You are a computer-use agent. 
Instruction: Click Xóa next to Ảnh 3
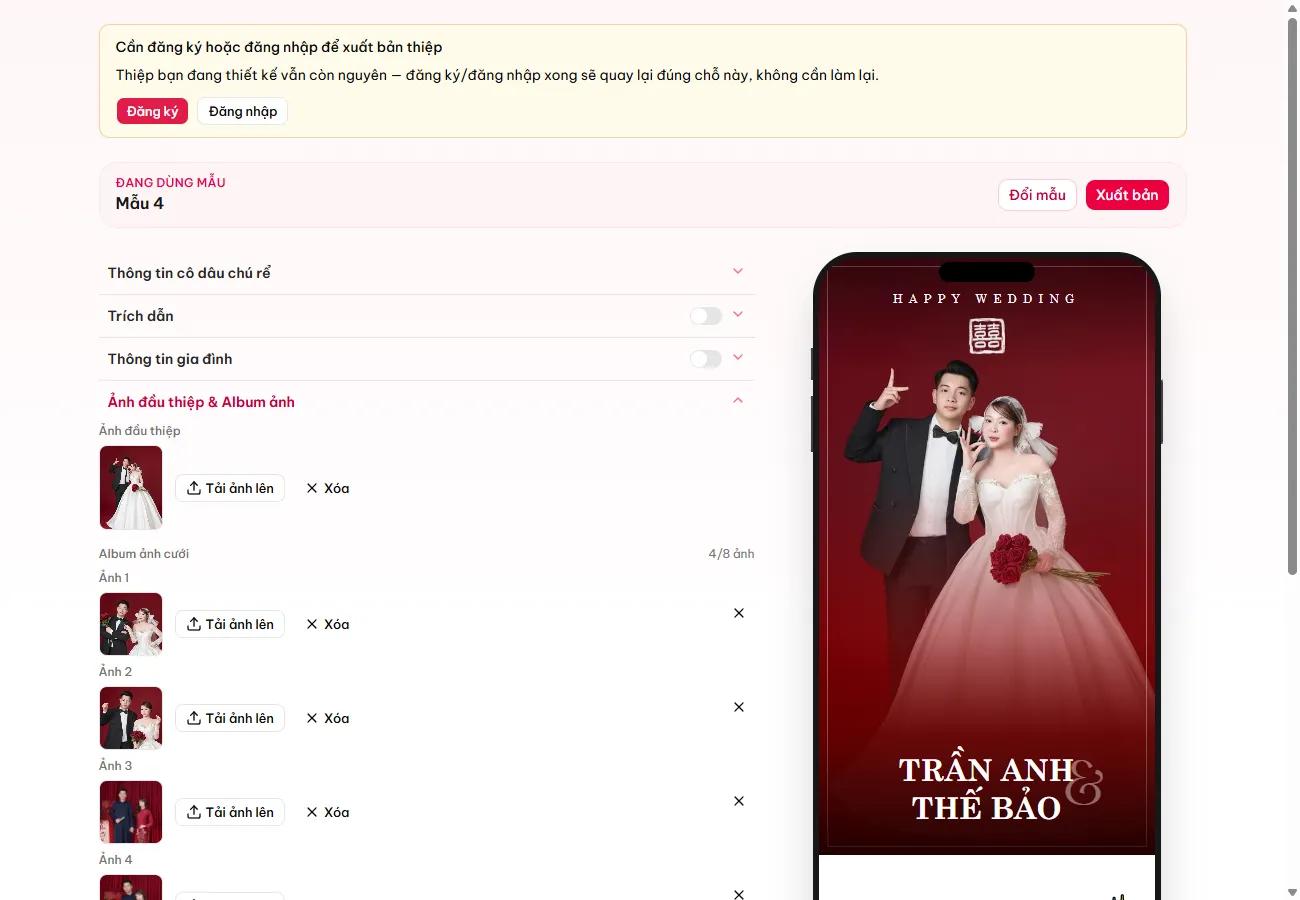pyautogui.click(x=327, y=812)
